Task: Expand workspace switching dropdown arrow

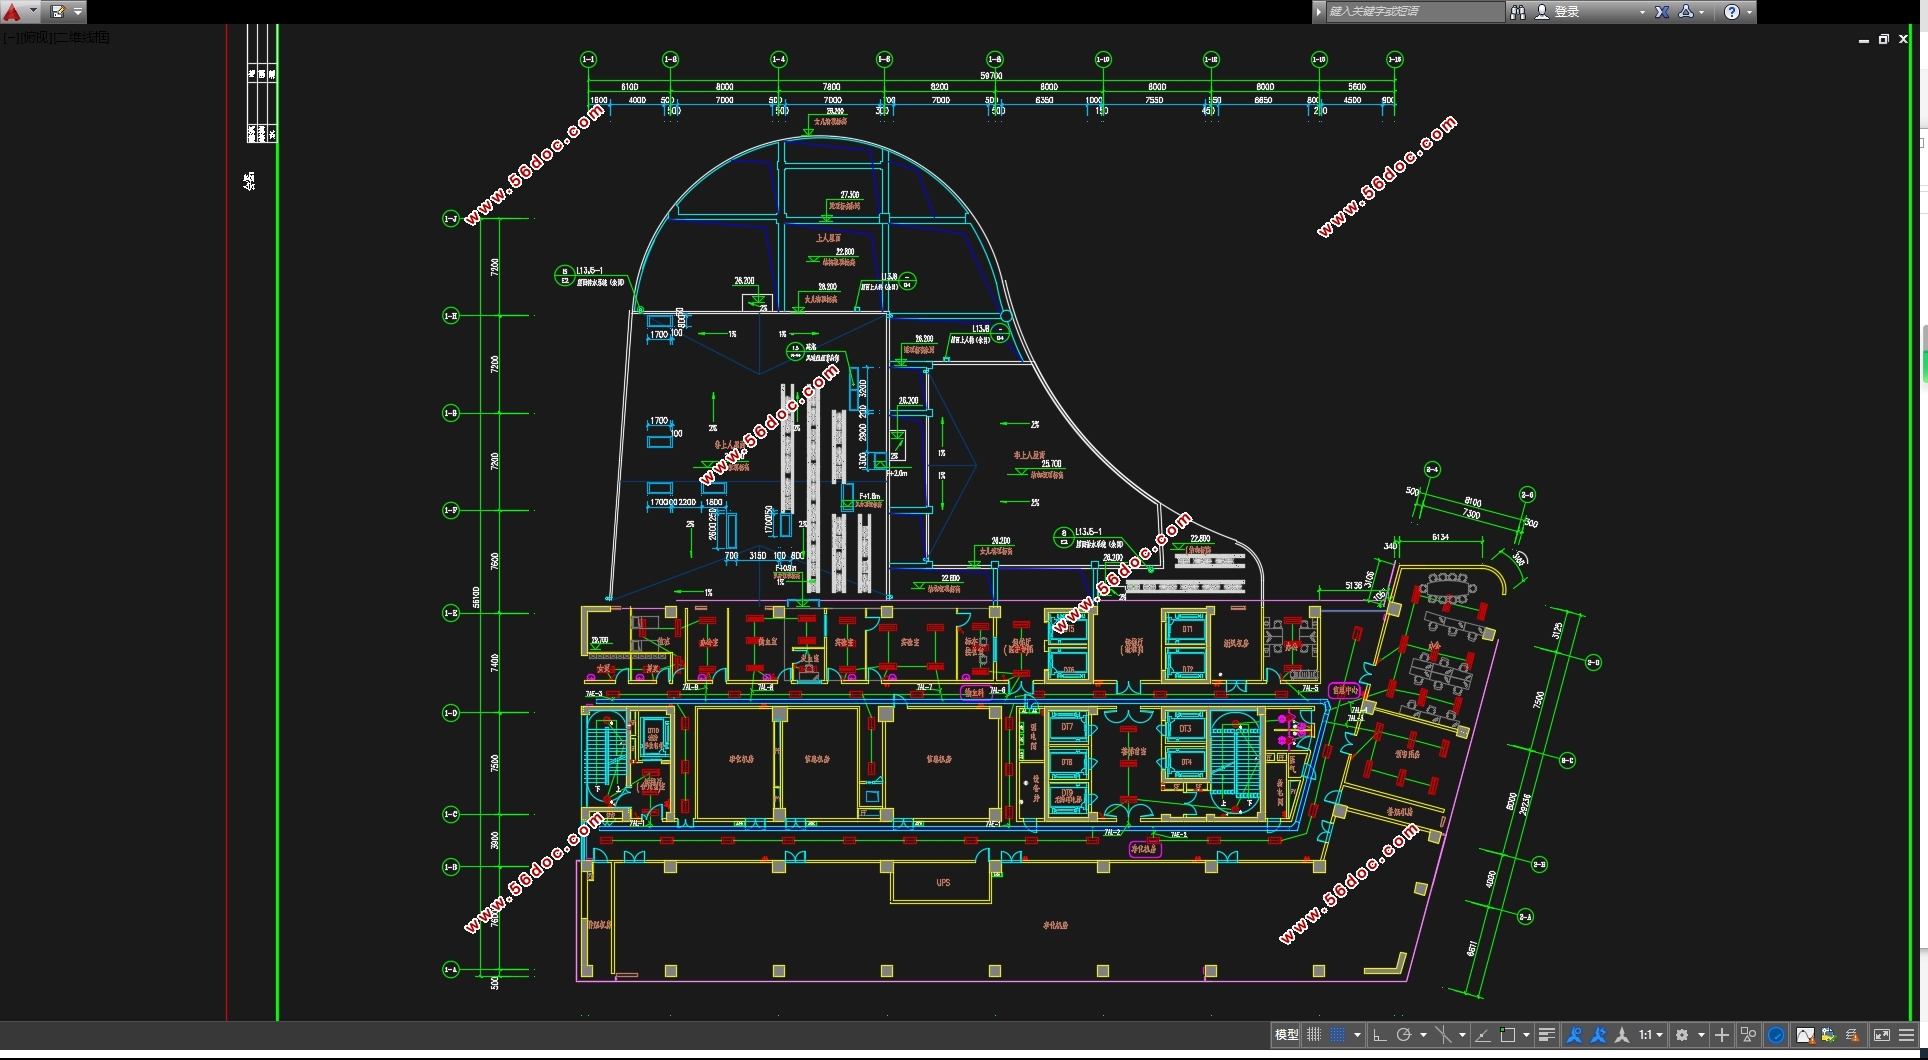Action: pos(1701,1035)
